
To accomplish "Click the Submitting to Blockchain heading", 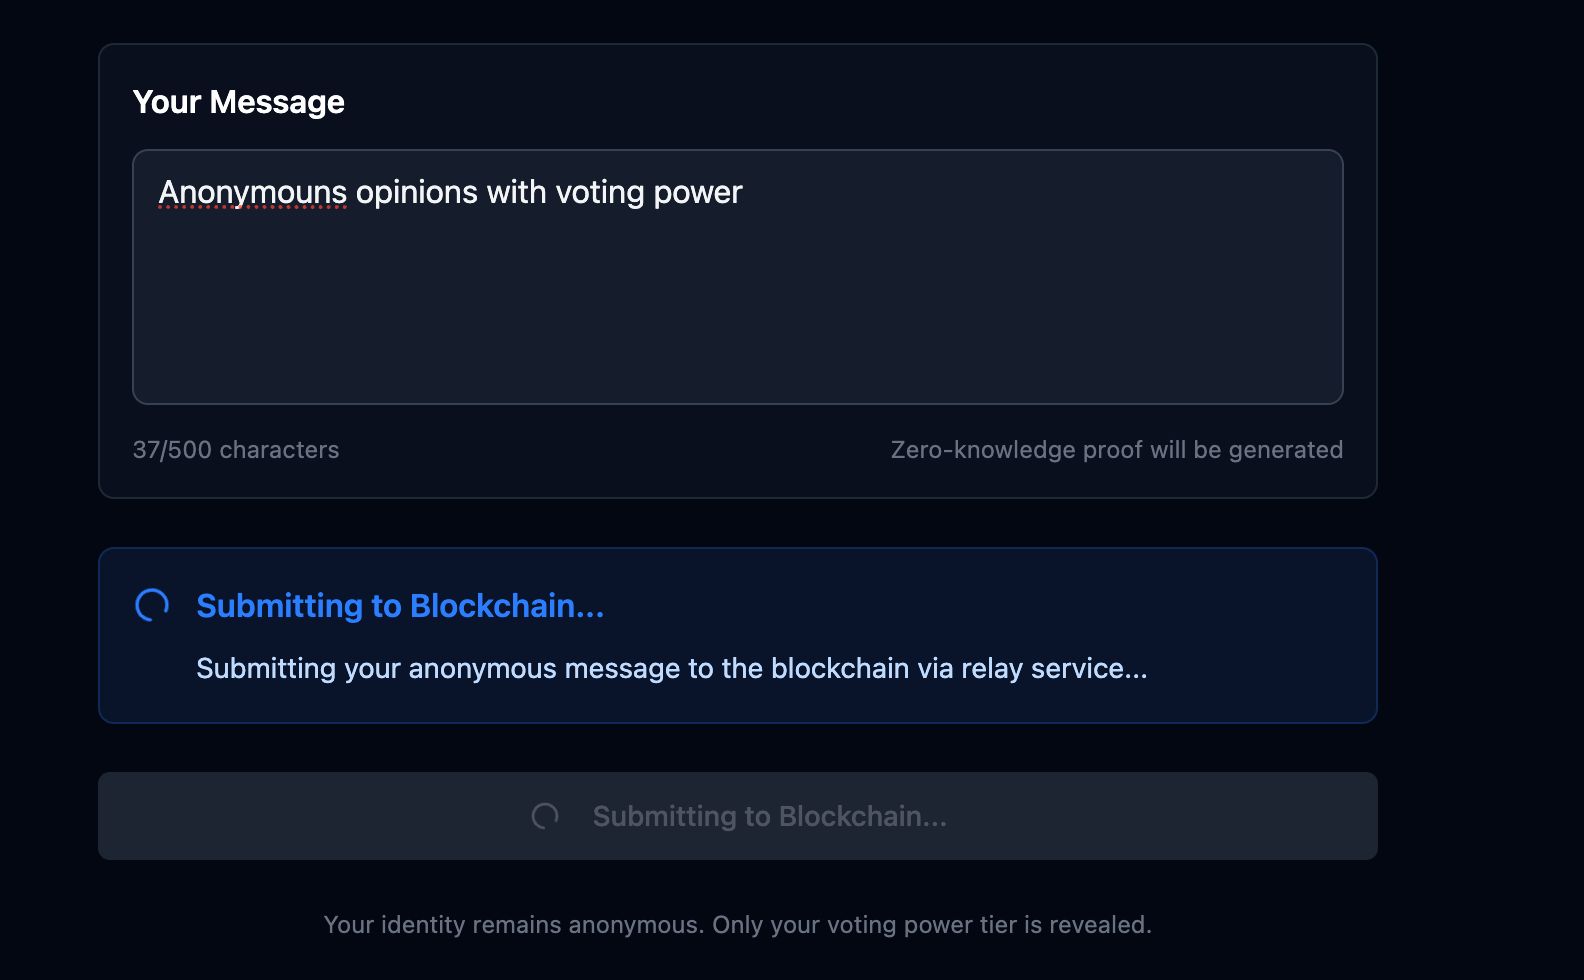I will pos(400,605).
